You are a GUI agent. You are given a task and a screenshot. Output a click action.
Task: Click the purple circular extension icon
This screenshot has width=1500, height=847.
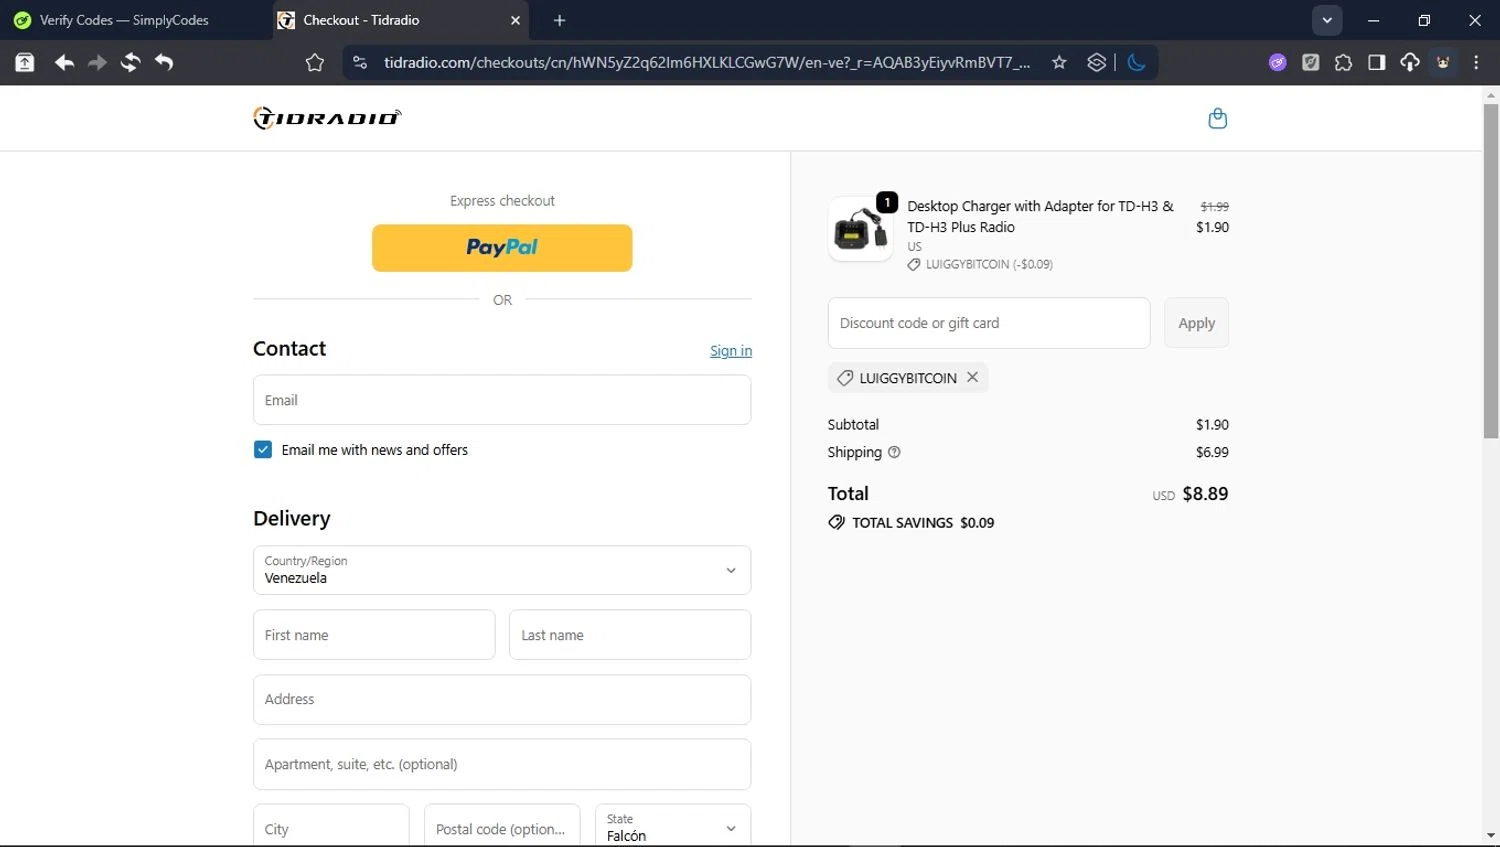coord(1277,63)
